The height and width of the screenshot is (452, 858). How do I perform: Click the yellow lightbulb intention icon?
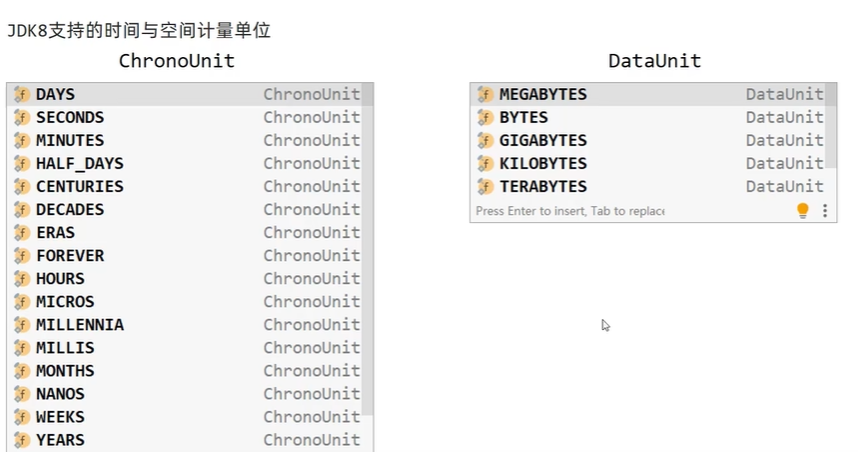click(x=802, y=211)
